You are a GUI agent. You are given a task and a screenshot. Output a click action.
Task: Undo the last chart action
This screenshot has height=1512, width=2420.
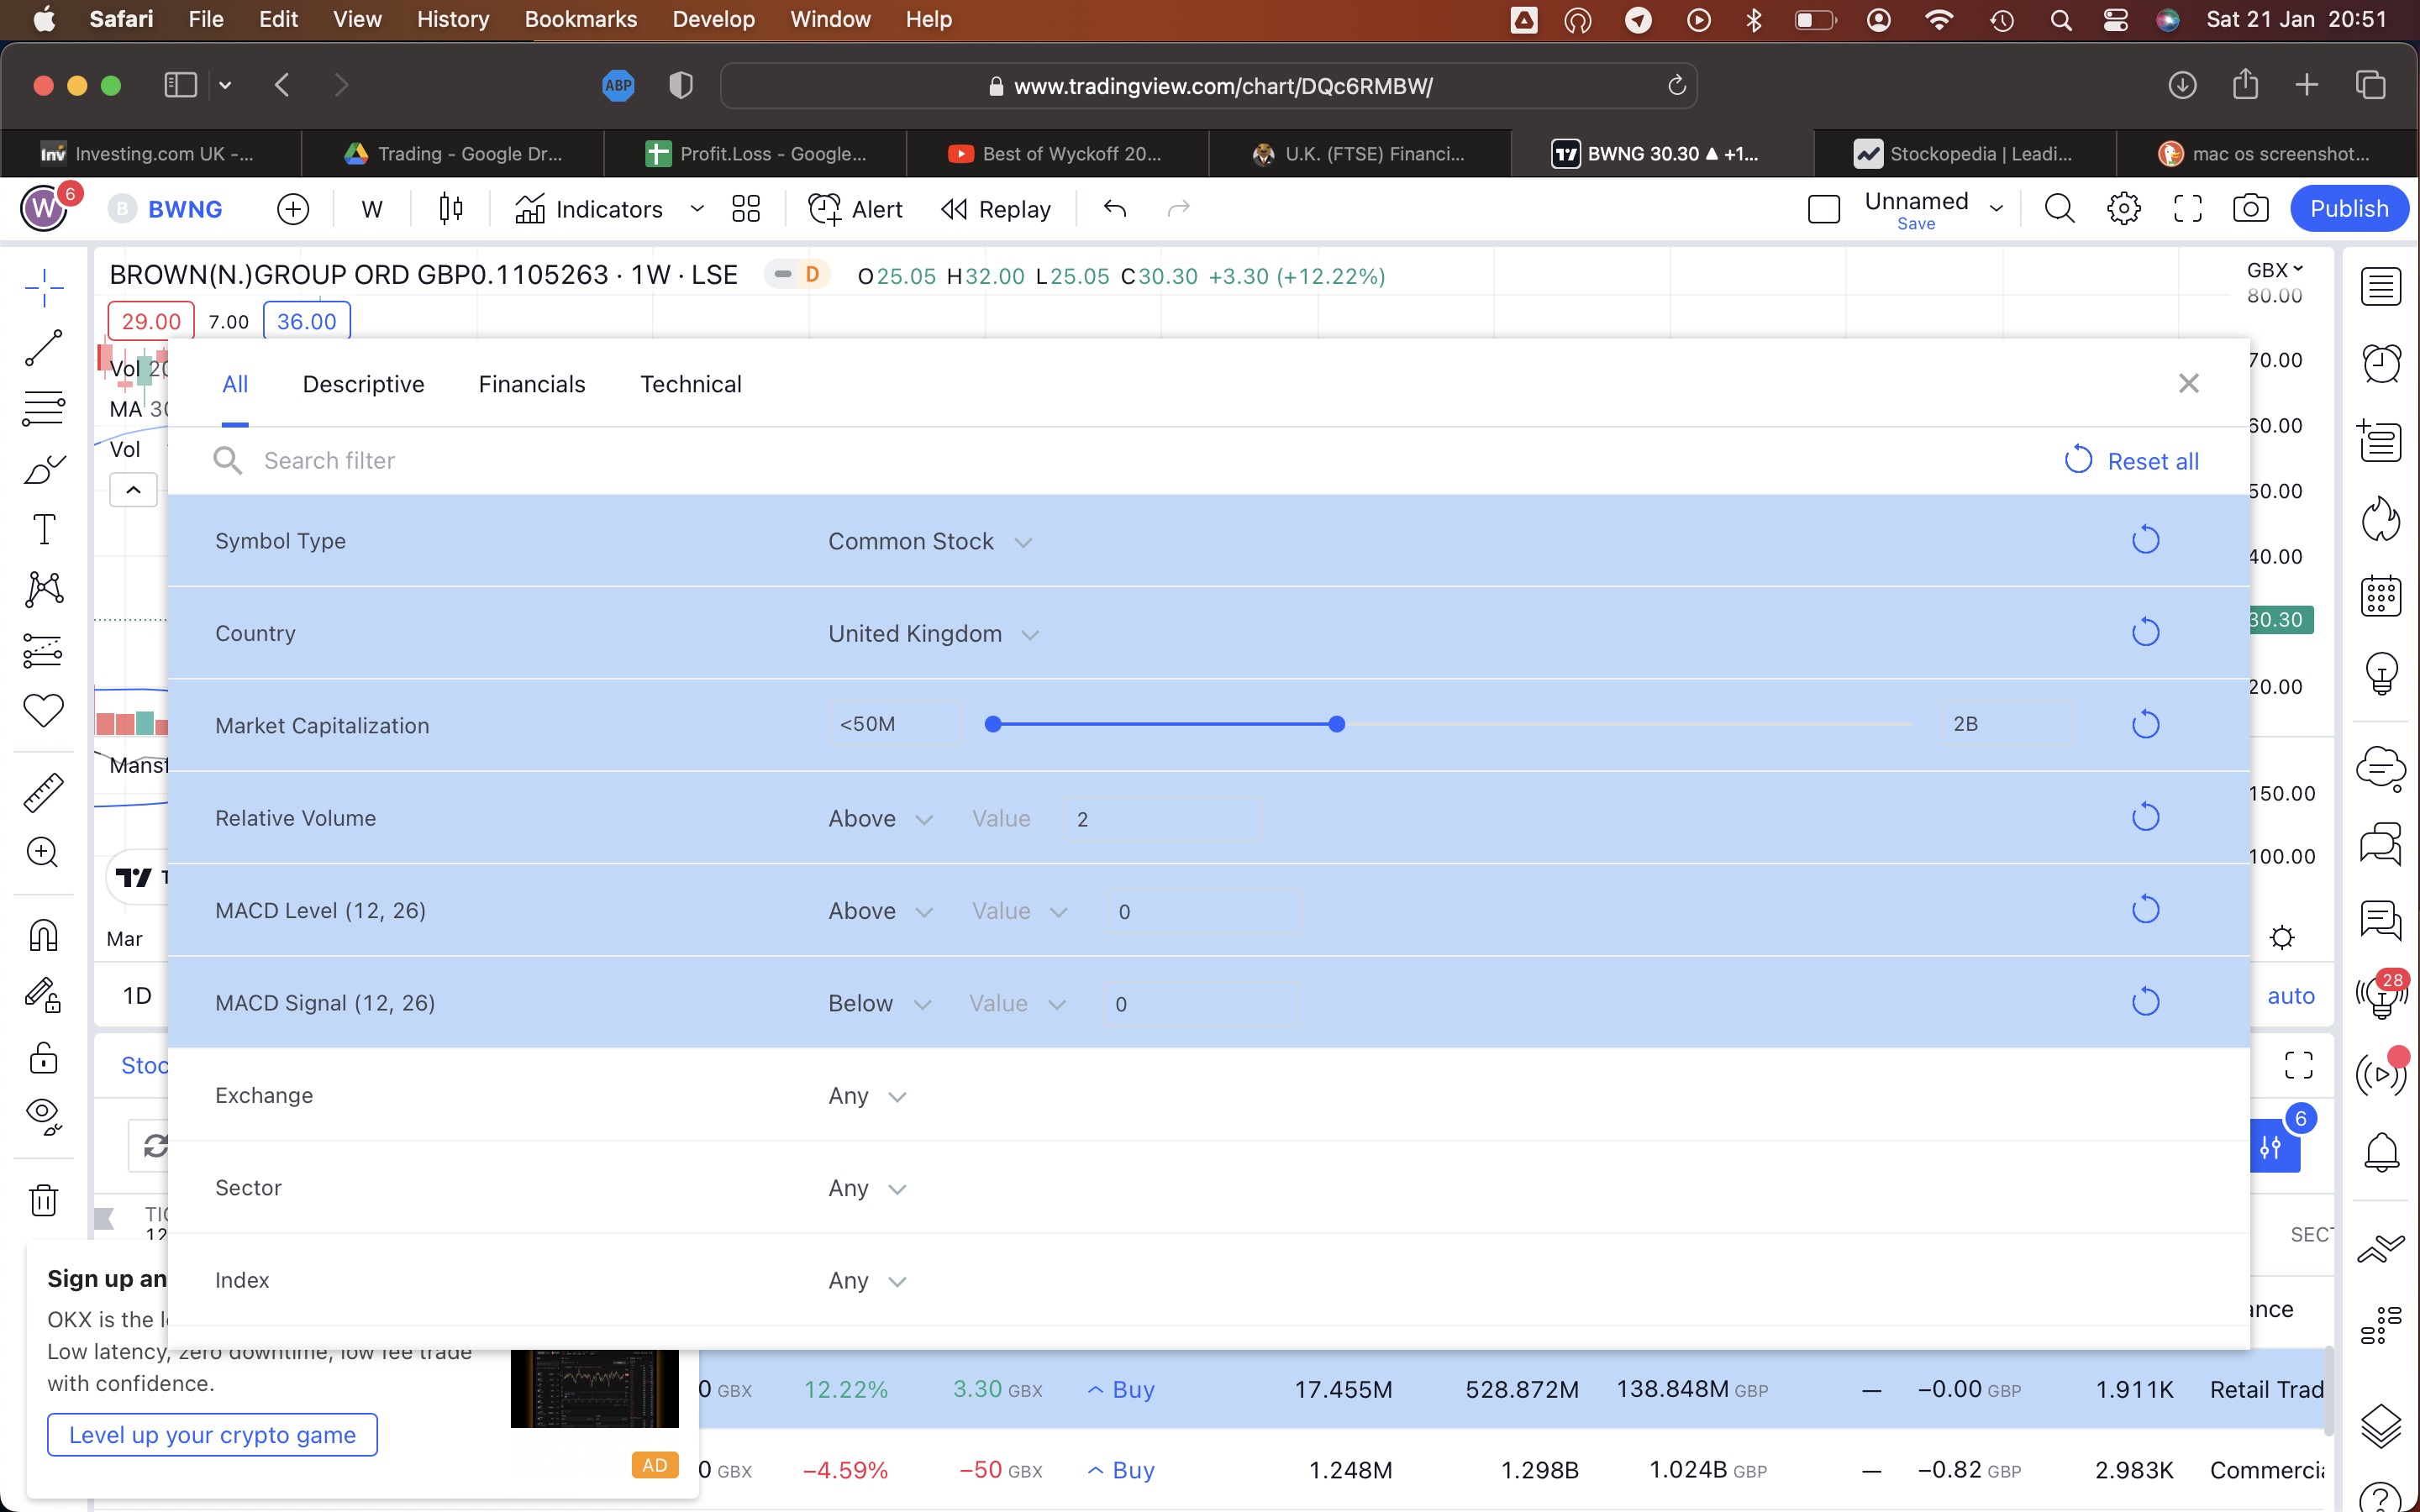[x=1115, y=208]
